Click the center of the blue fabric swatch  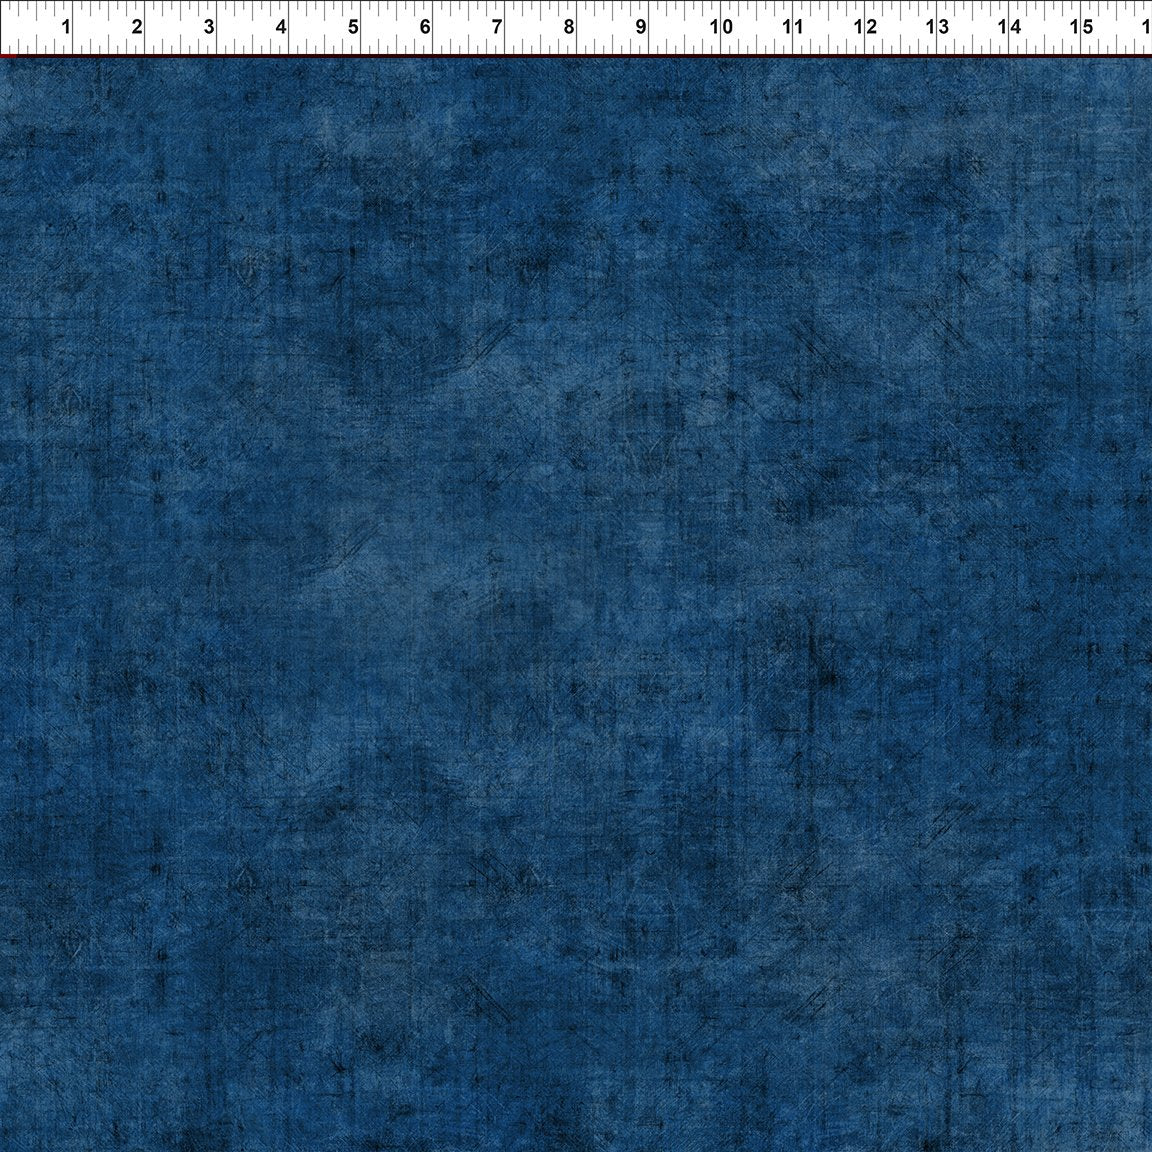tap(576, 600)
